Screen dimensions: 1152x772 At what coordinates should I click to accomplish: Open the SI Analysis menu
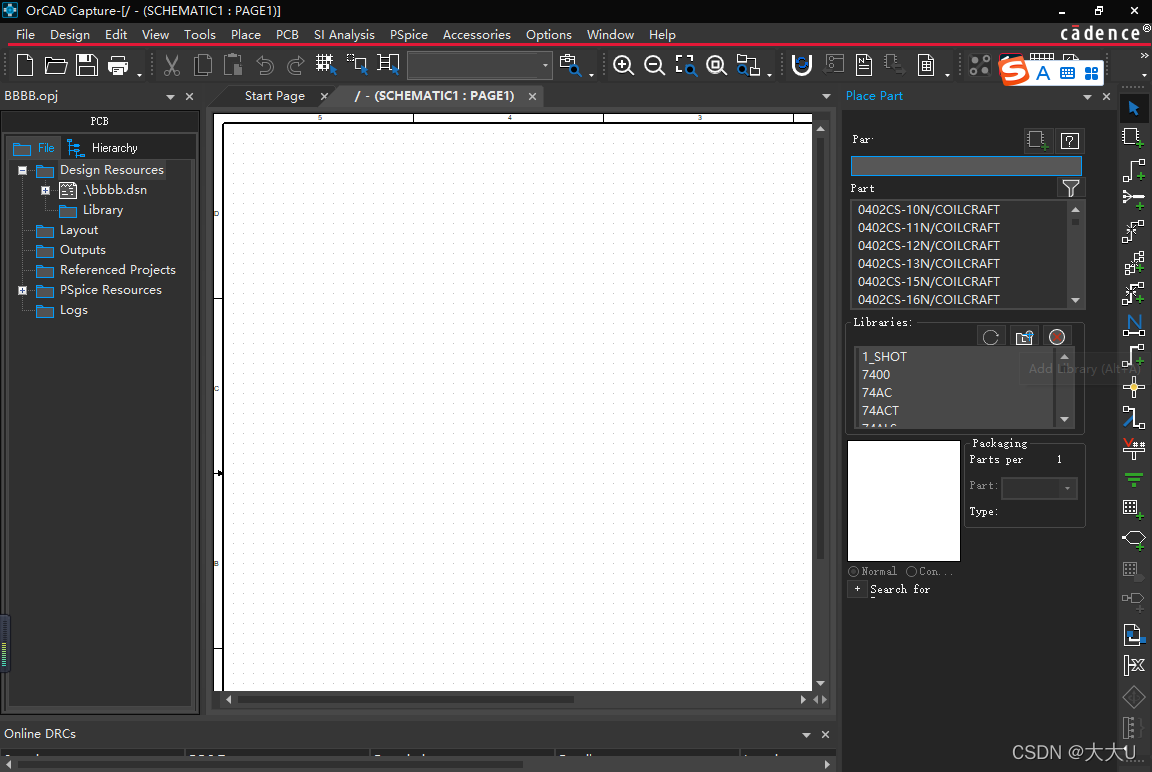coord(344,35)
